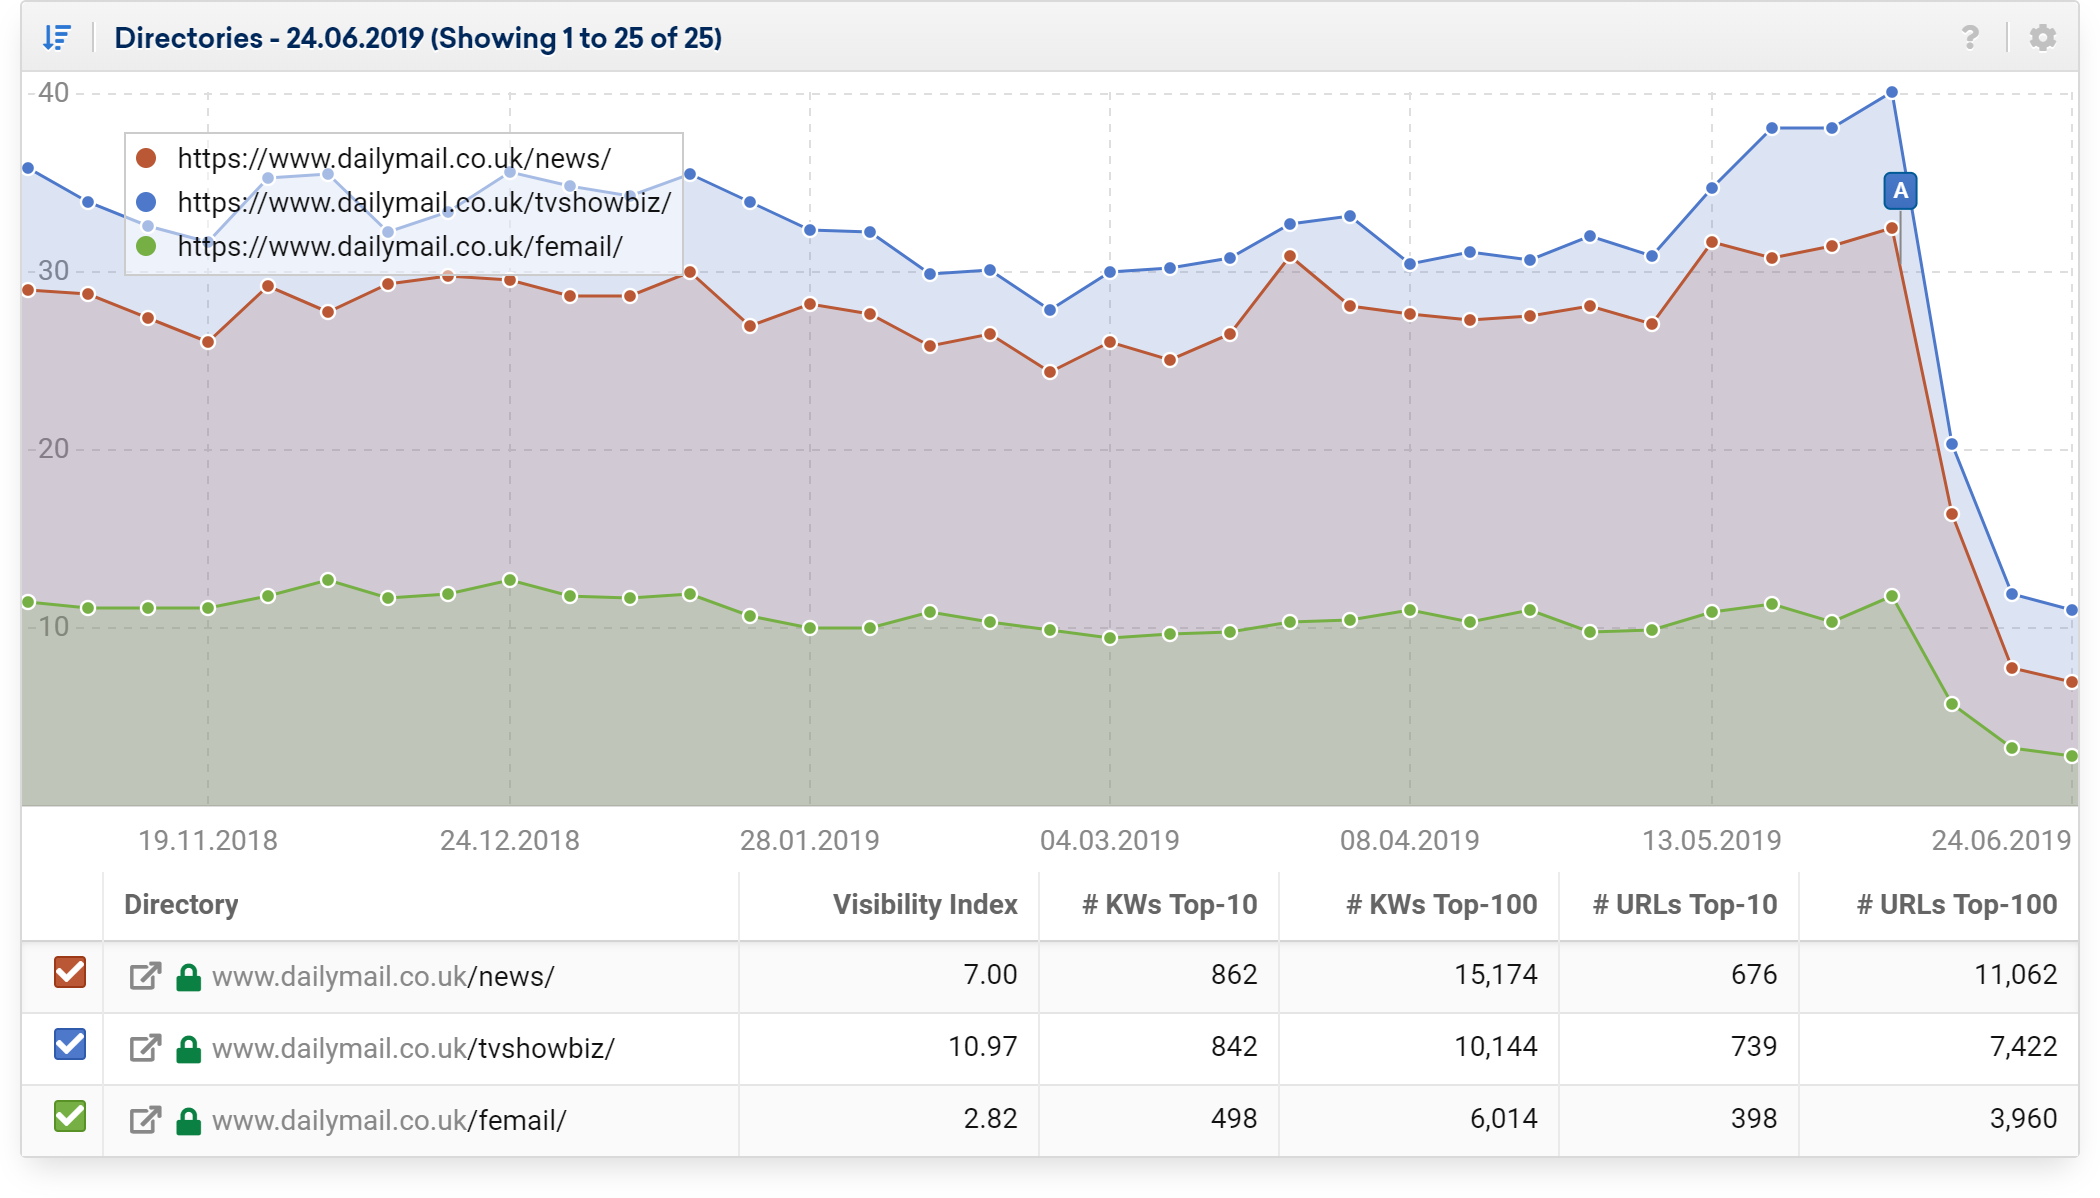
Task: Toggle the /femail/ series in chart legend
Action: pyautogui.click(x=380, y=246)
